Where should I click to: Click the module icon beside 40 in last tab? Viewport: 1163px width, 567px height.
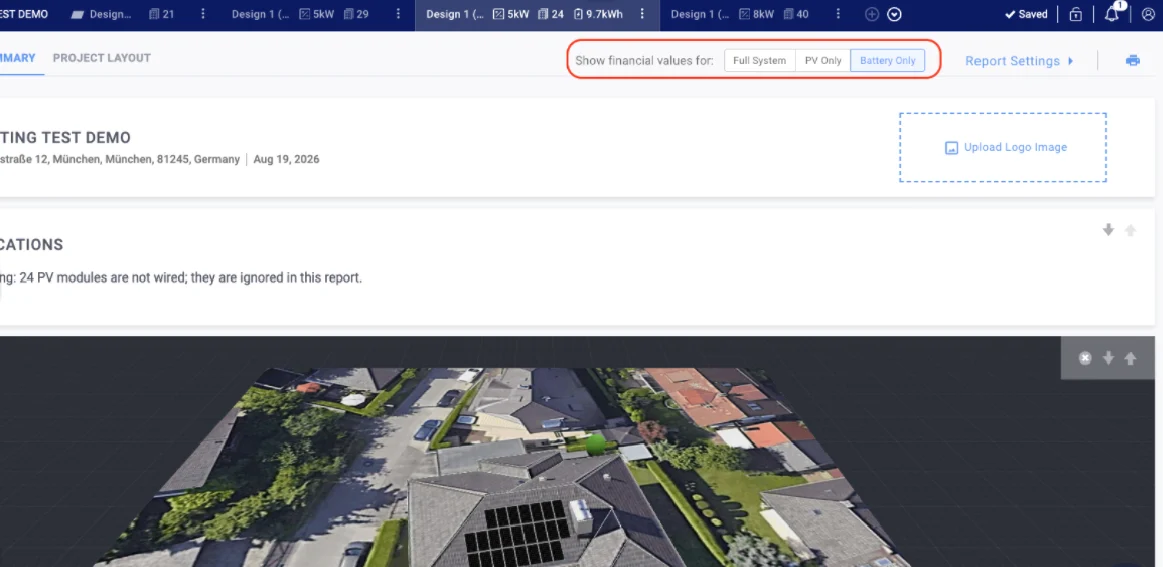tap(787, 14)
